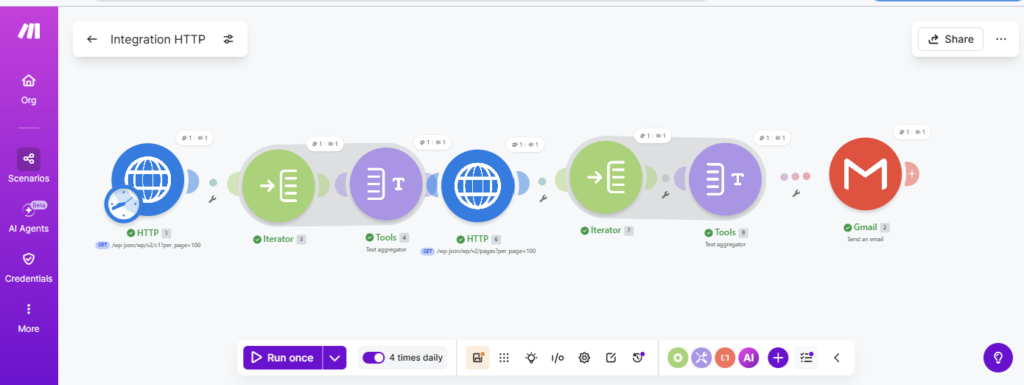
Task: Open scenario notes icon in toolbar
Action: point(611,358)
